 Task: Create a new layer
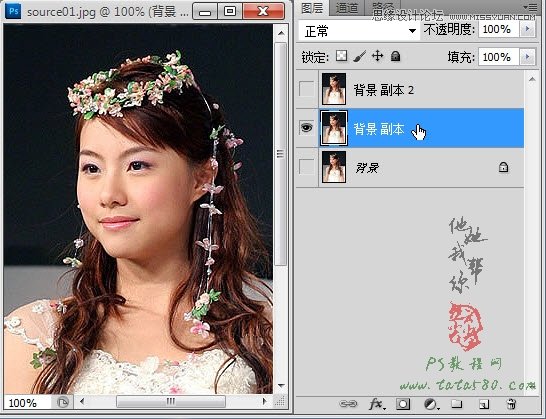click(x=484, y=404)
